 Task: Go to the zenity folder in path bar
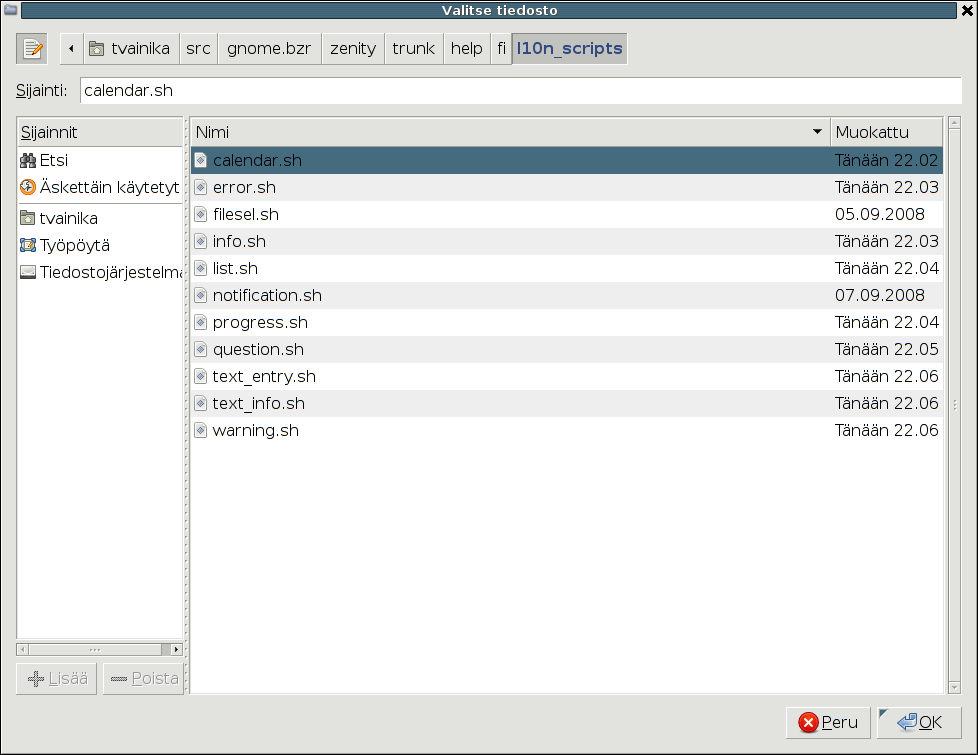[x=353, y=48]
